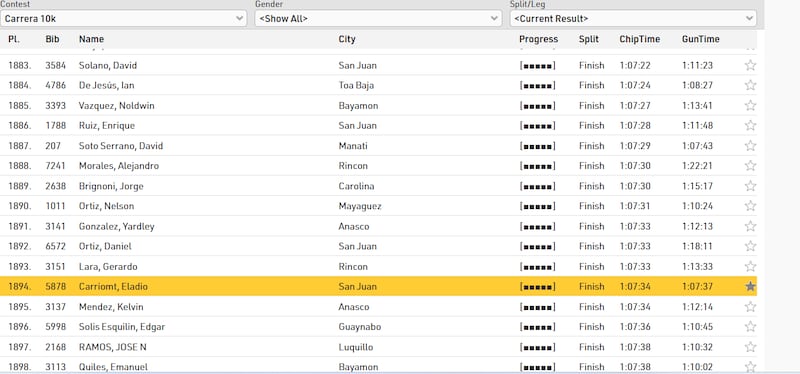This screenshot has height=374, width=800.
Task: Click progress bar of Solano, David
Action: click(537, 65)
